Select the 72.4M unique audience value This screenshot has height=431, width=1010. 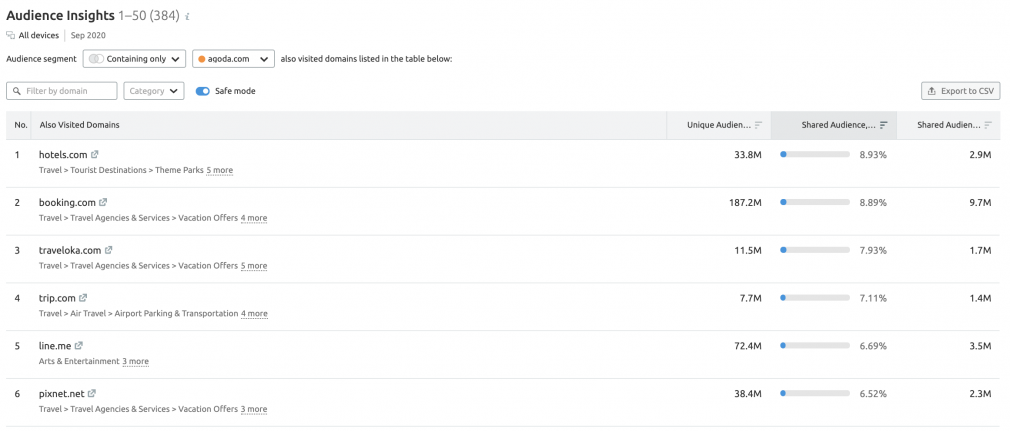click(x=748, y=346)
